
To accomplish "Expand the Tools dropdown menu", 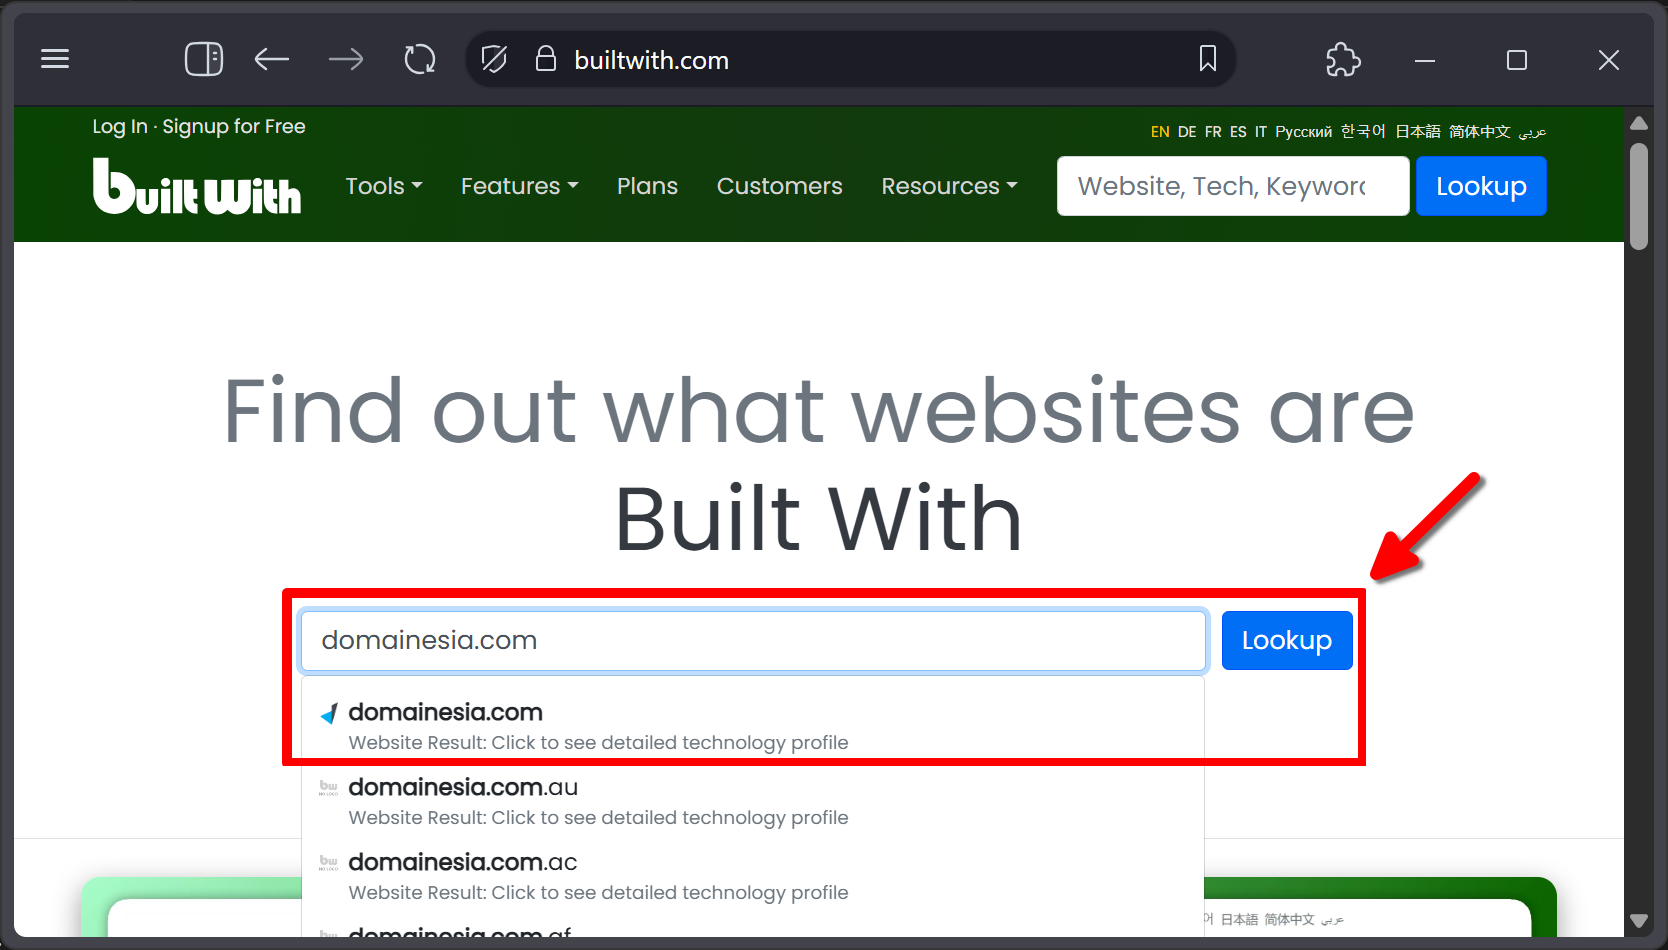I will tap(384, 186).
